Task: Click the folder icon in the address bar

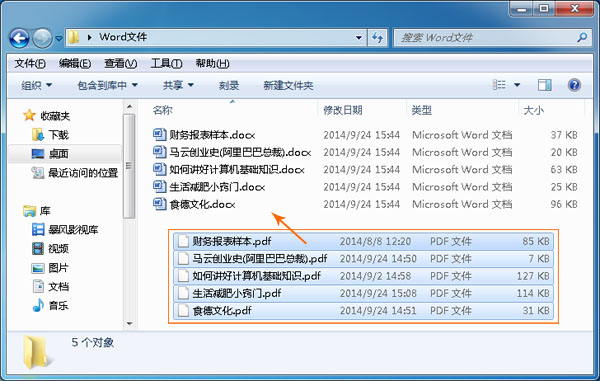Action: (74, 37)
